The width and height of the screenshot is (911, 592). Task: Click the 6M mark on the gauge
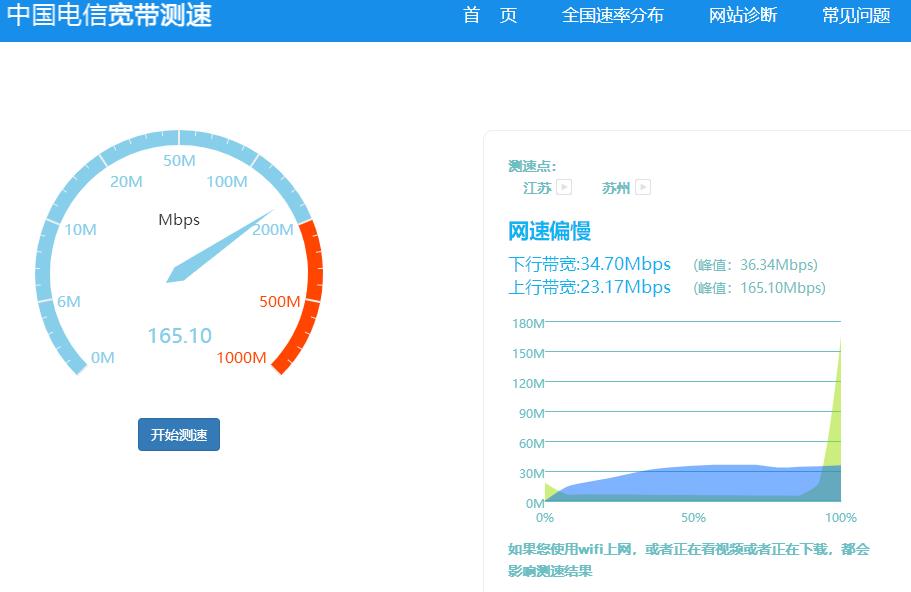coord(69,302)
